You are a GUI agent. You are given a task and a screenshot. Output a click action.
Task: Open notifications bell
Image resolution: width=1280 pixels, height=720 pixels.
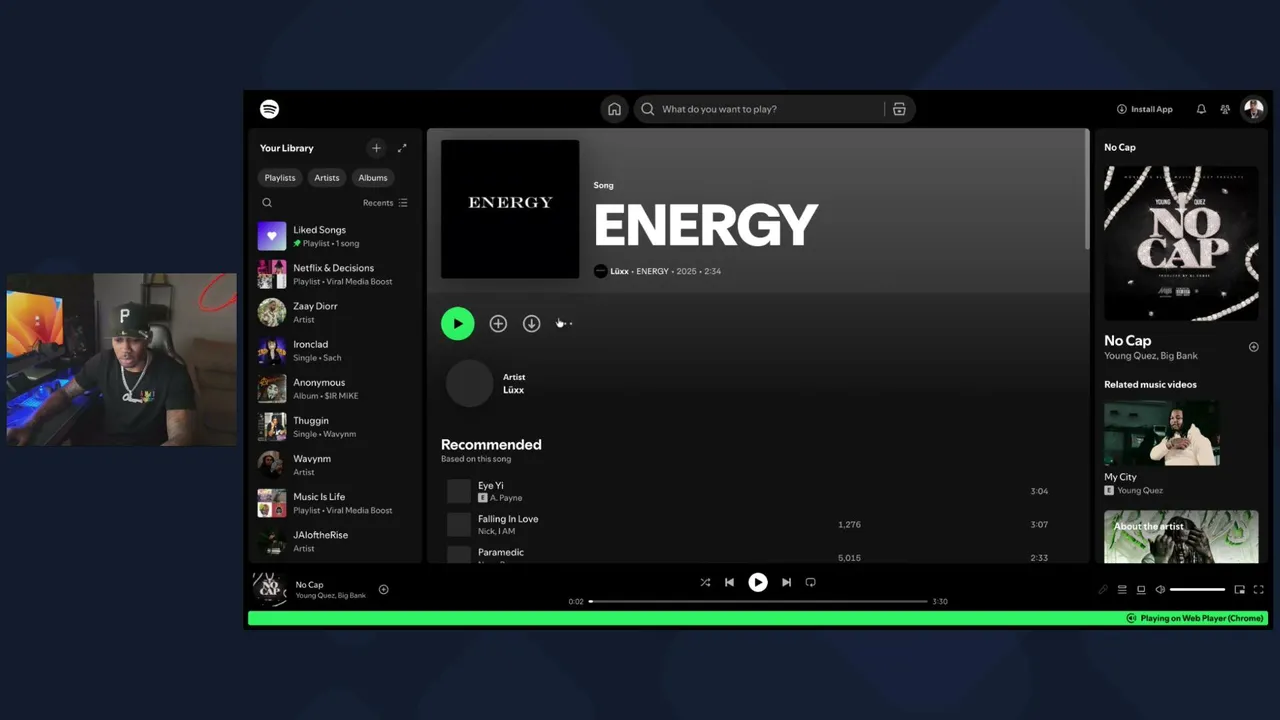coord(1201,109)
